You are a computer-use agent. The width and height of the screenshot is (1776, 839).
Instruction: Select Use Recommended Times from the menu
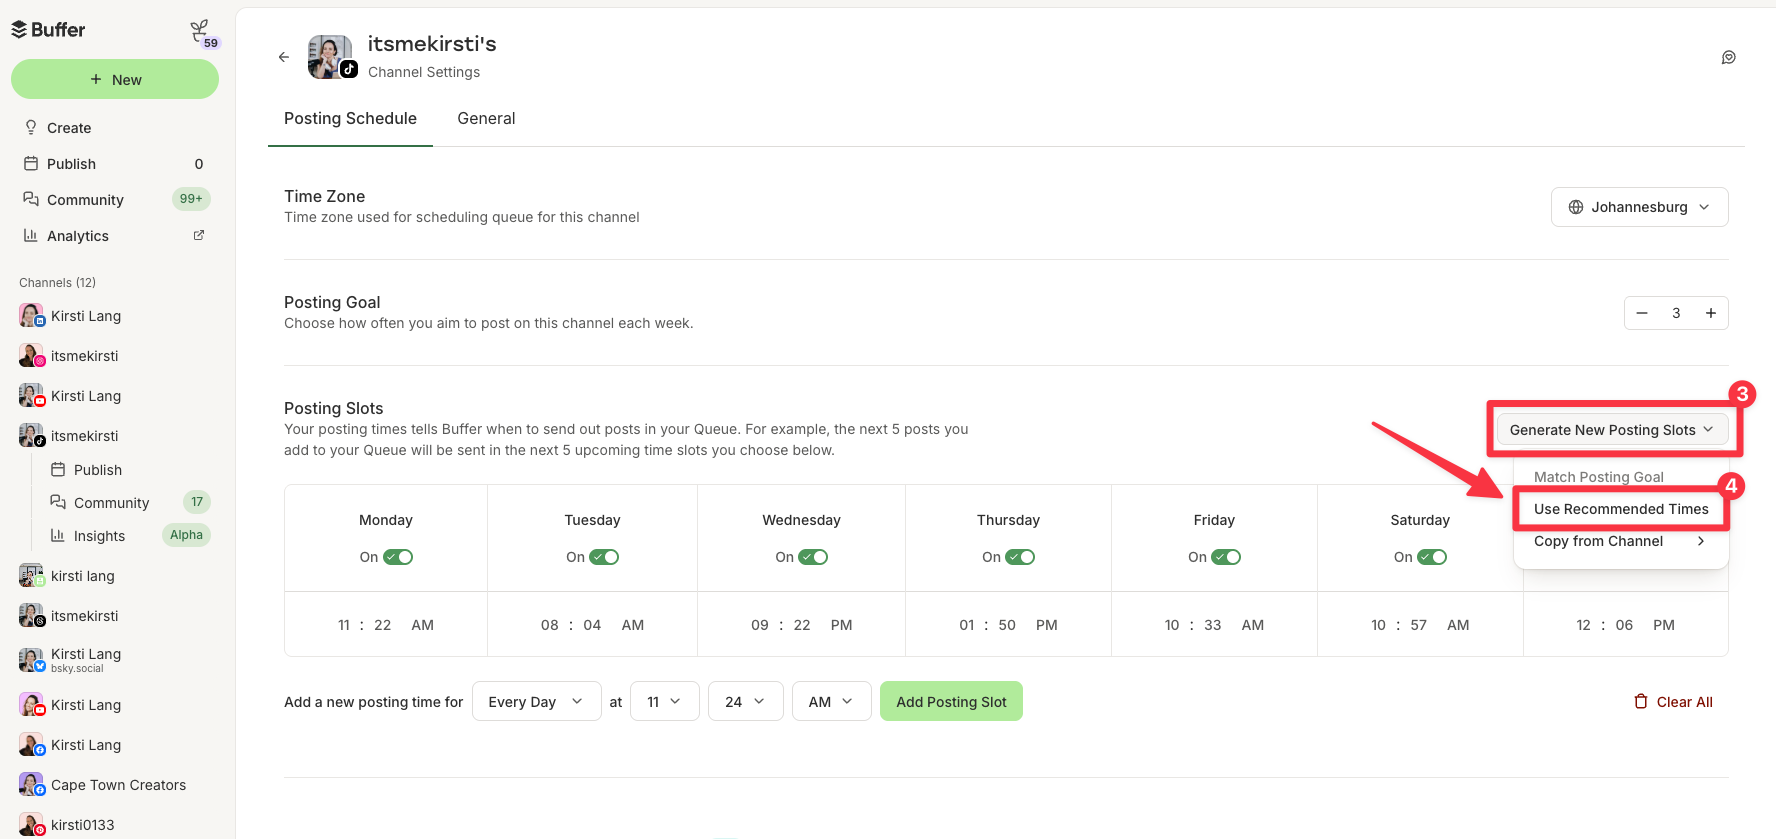[x=1620, y=508]
